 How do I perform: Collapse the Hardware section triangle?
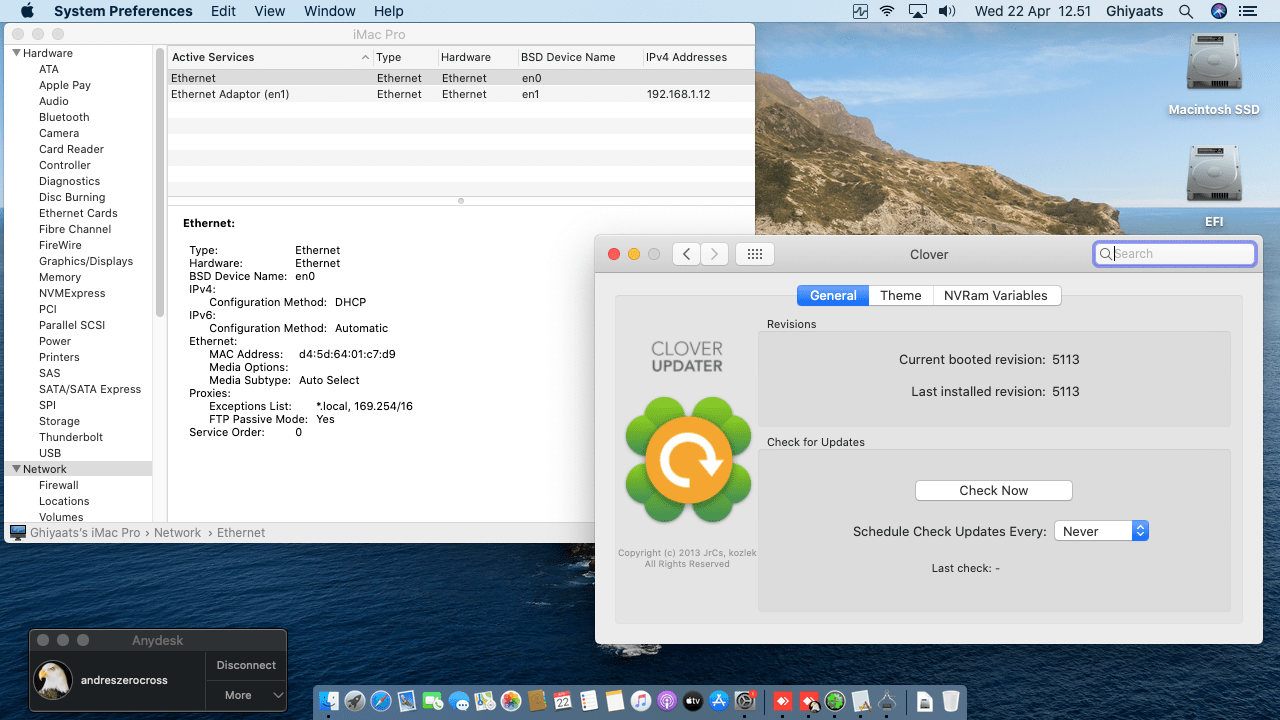16,53
